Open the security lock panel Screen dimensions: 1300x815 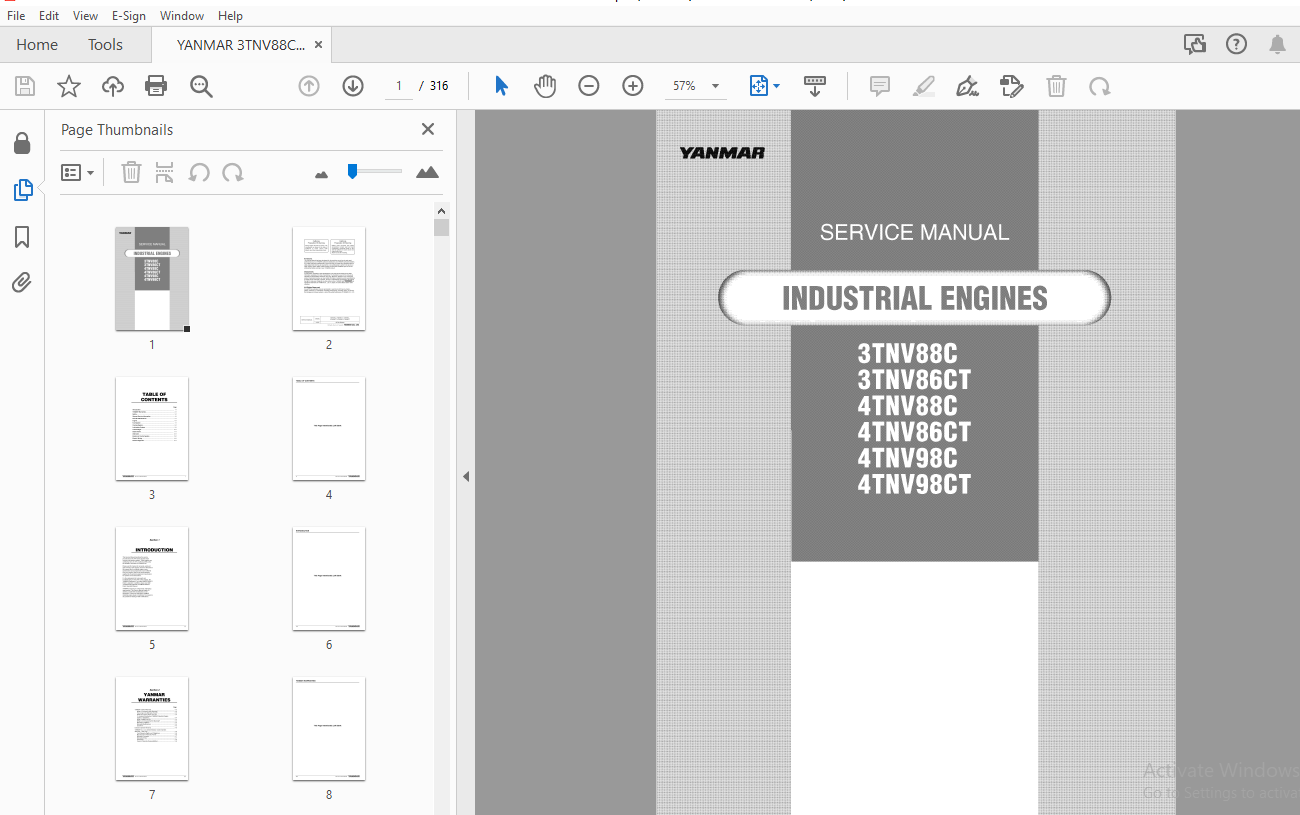pyautogui.click(x=22, y=144)
